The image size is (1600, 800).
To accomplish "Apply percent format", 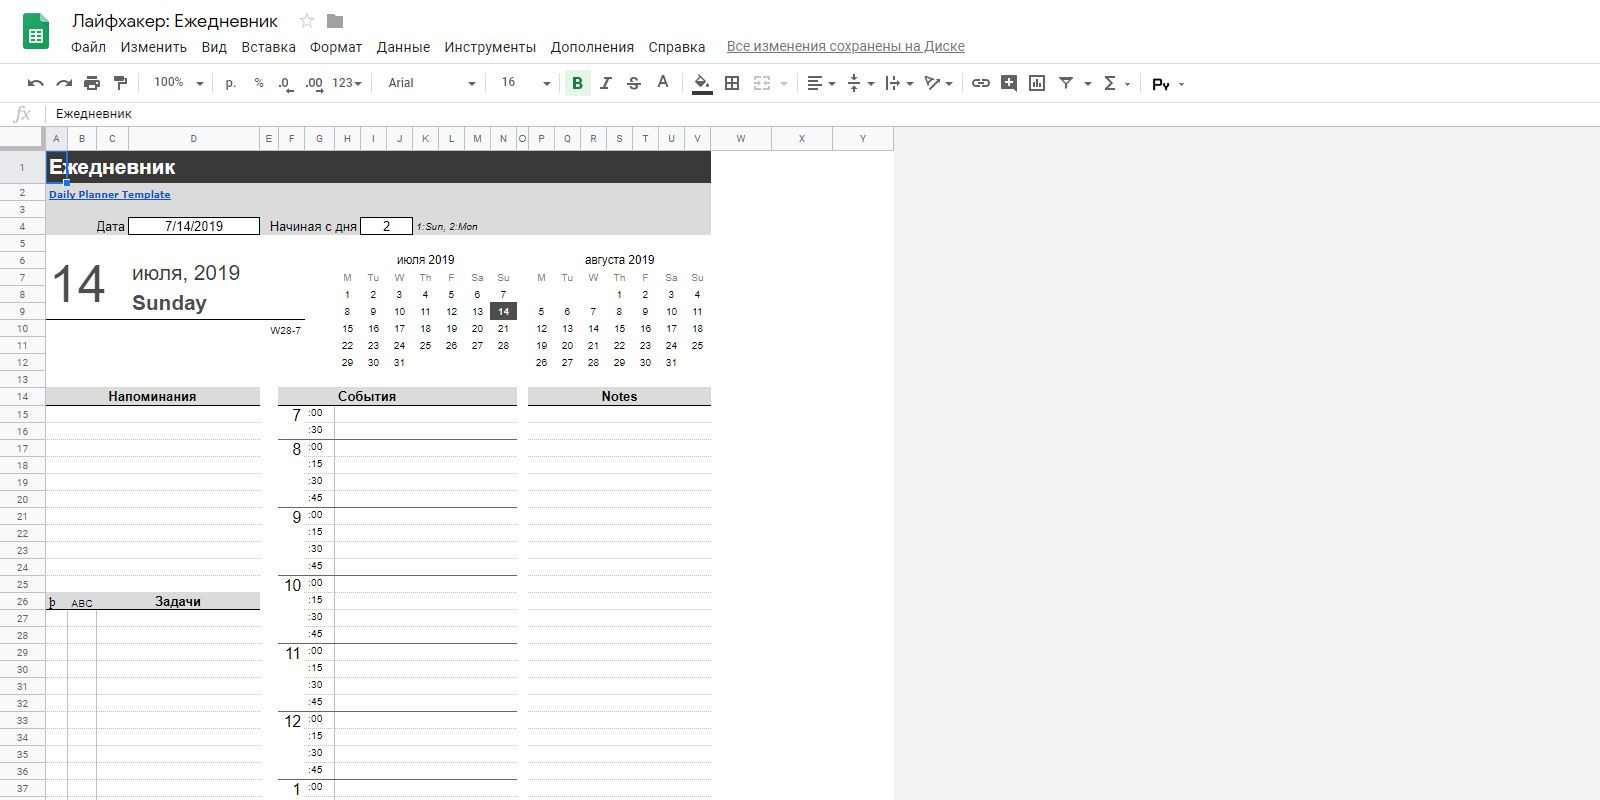I will point(259,83).
